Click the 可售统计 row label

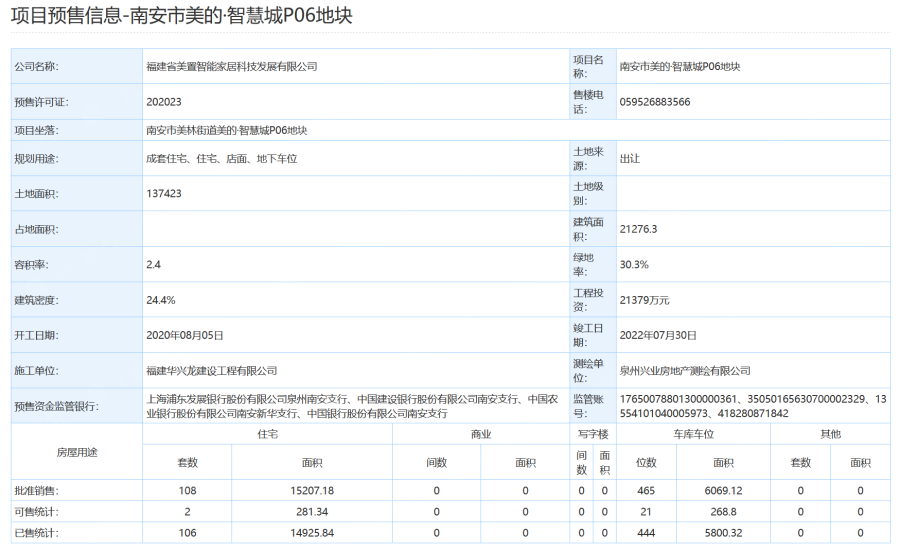coord(36,512)
